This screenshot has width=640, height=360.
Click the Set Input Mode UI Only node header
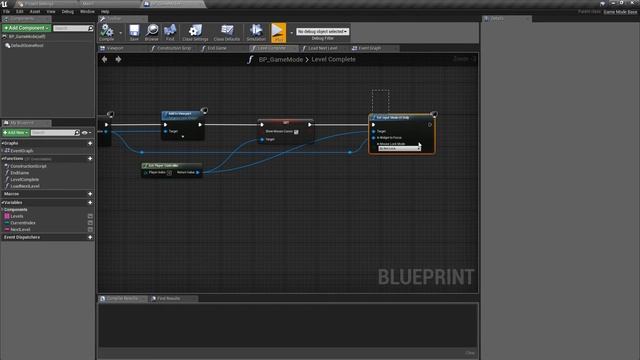[401, 118]
